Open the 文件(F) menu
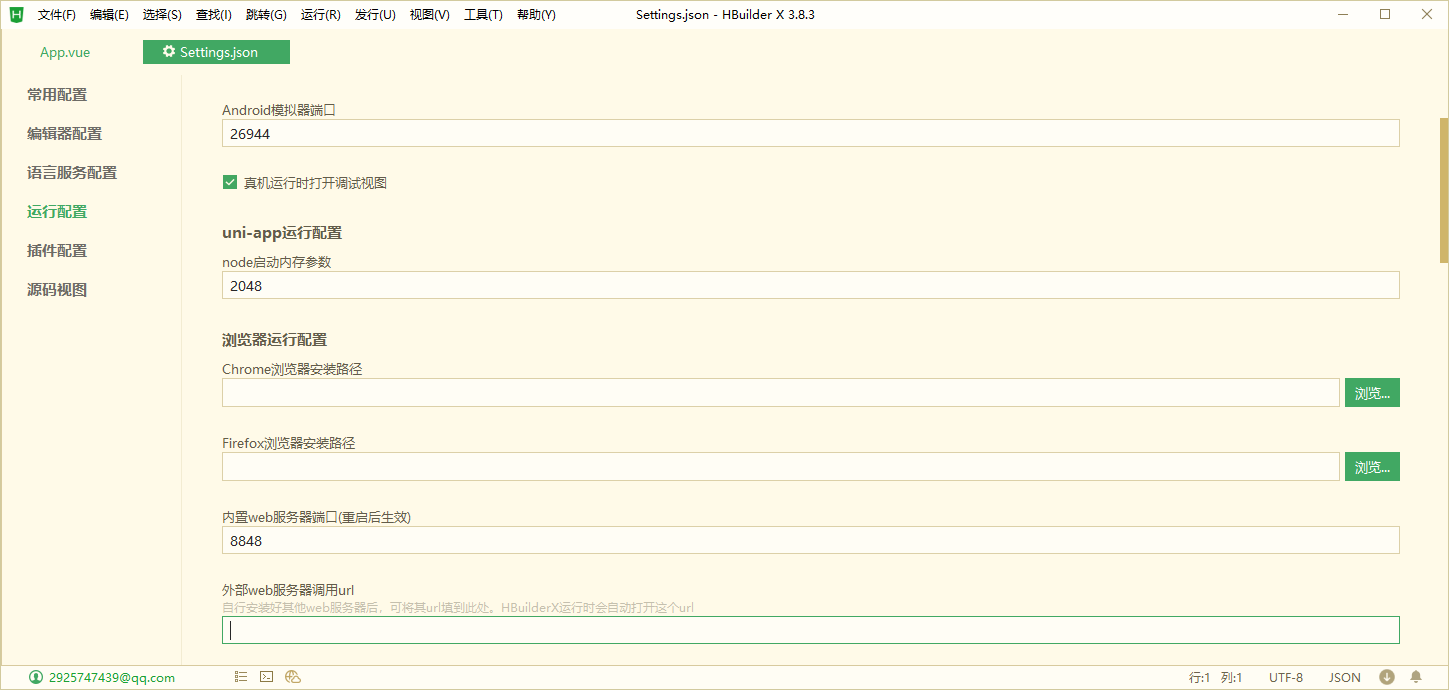The image size is (1449, 690). 57,15
